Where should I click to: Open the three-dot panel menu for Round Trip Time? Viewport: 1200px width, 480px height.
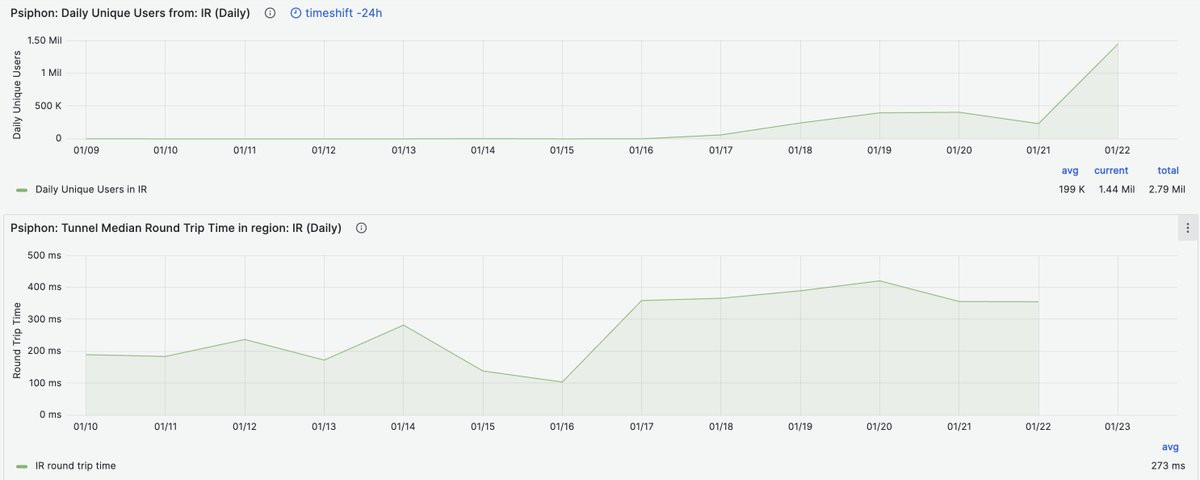point(1187,228)
